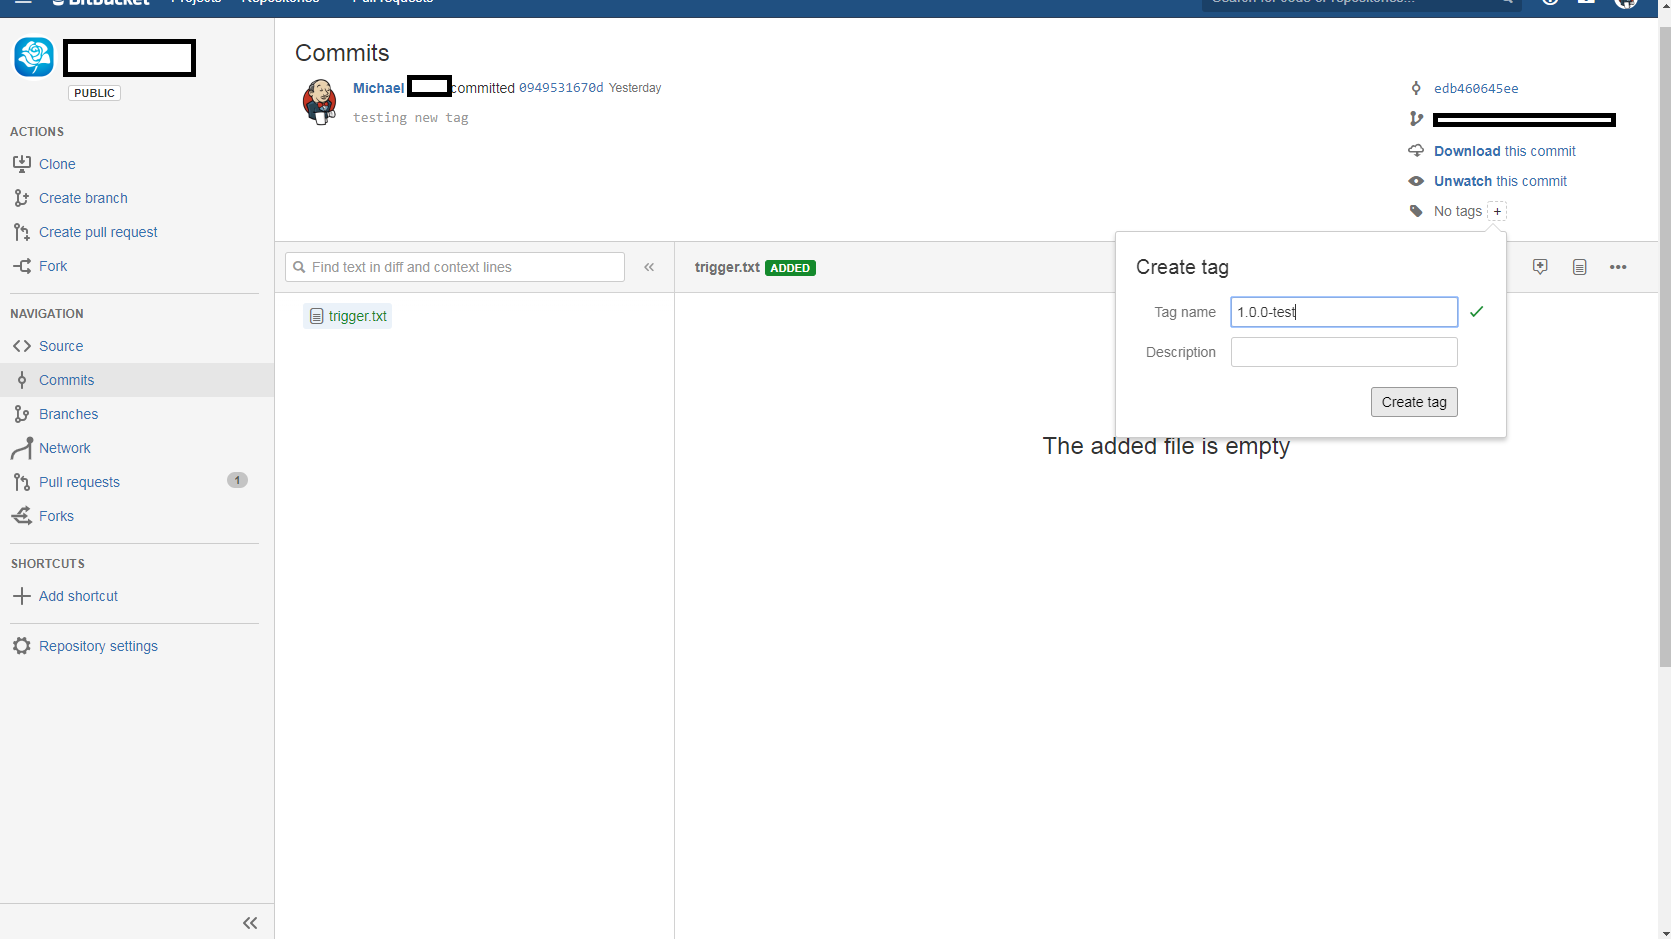The height and width of the screenshot is (939, 1671).
Task: Open the more options ellipsis menu
Action: coord(1618,267)
